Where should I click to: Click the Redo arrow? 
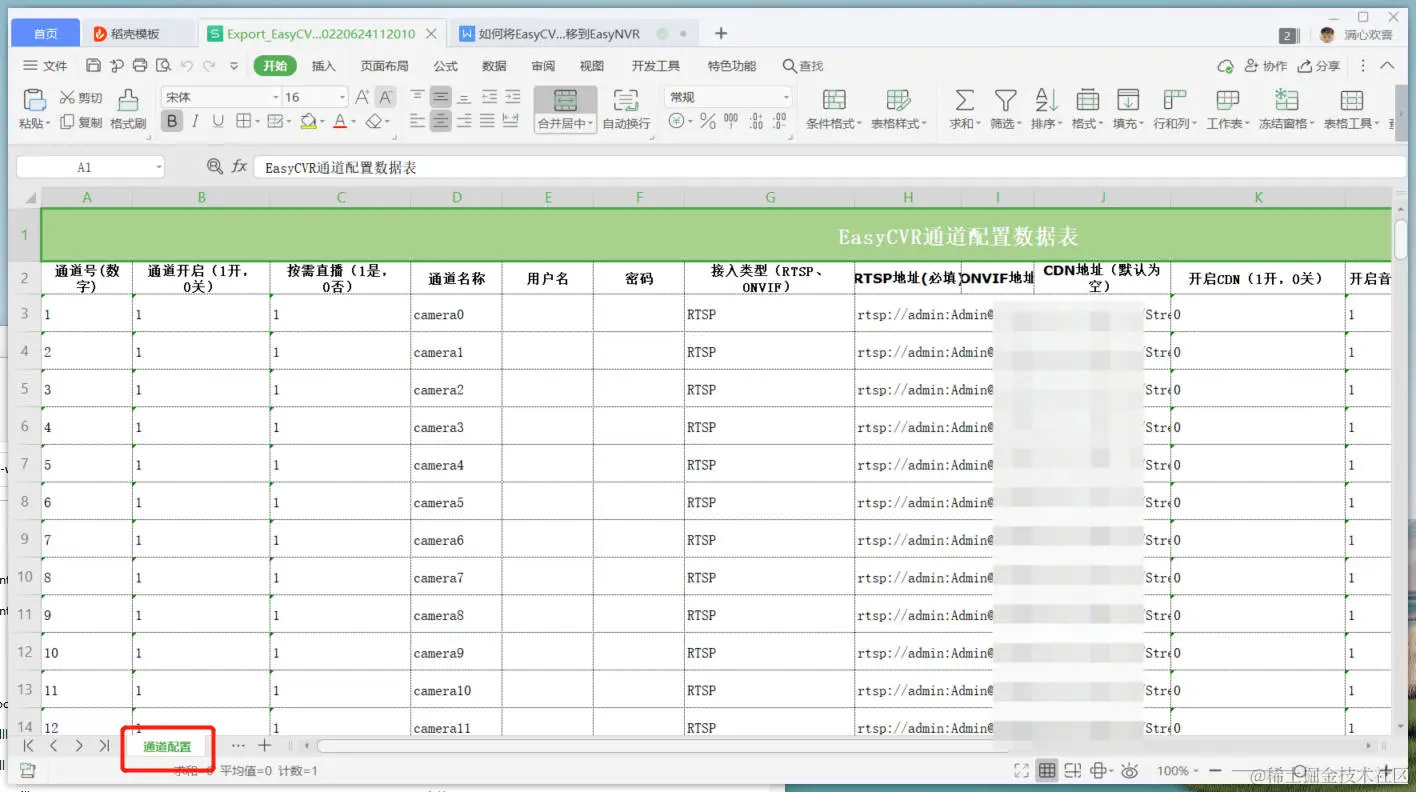pyautogui.click(x=209, y=66)
